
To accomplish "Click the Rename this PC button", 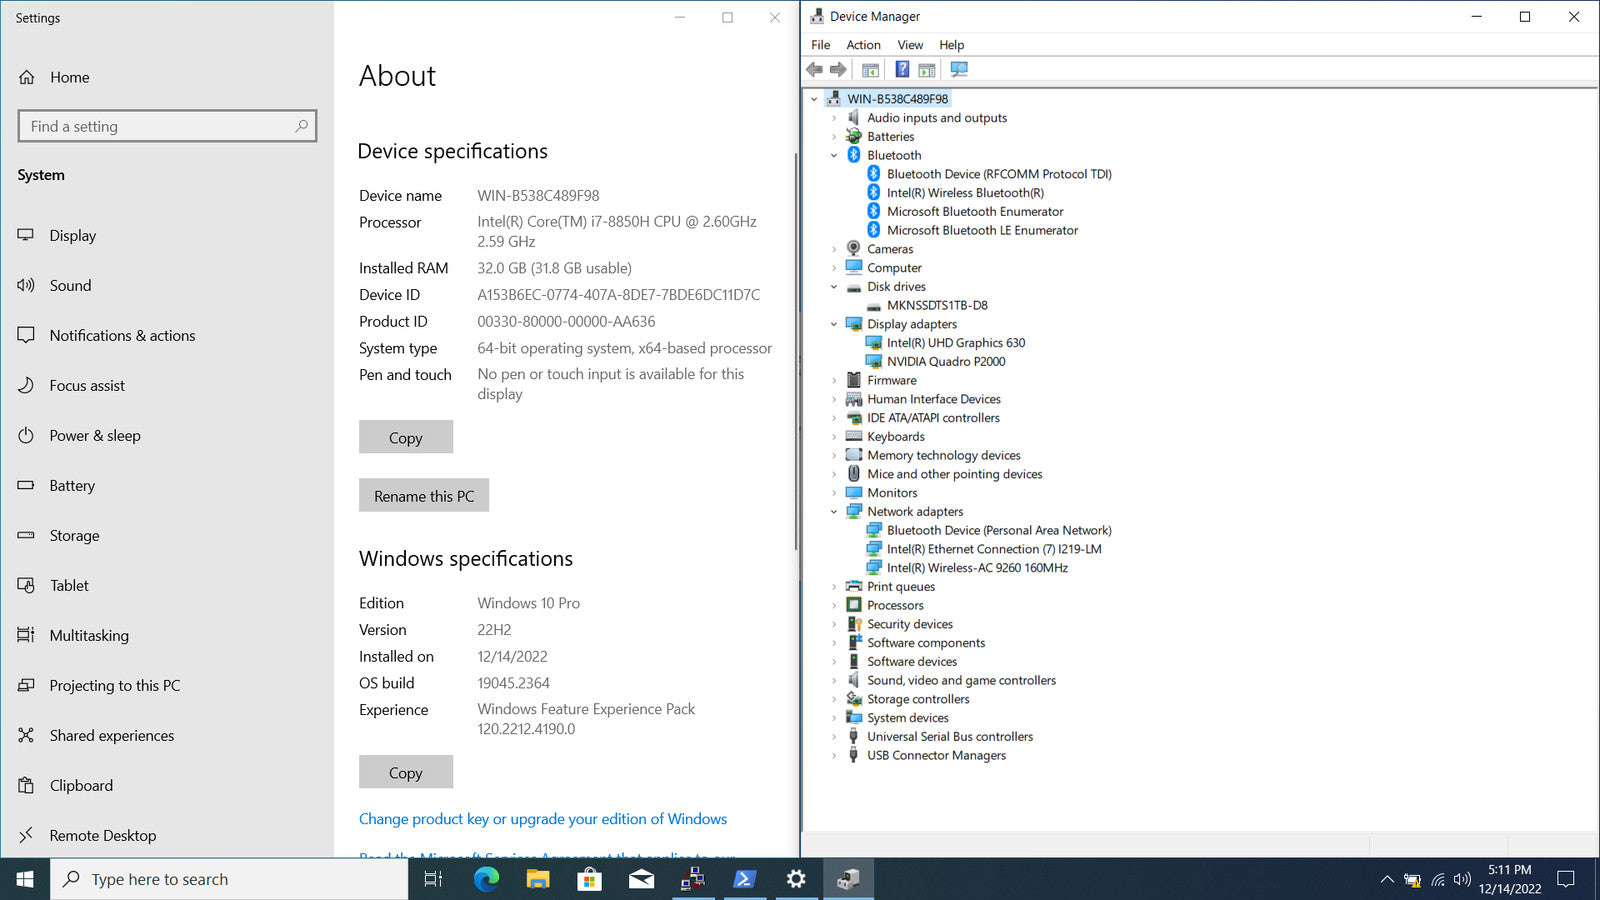I will (x=424, y=496).
